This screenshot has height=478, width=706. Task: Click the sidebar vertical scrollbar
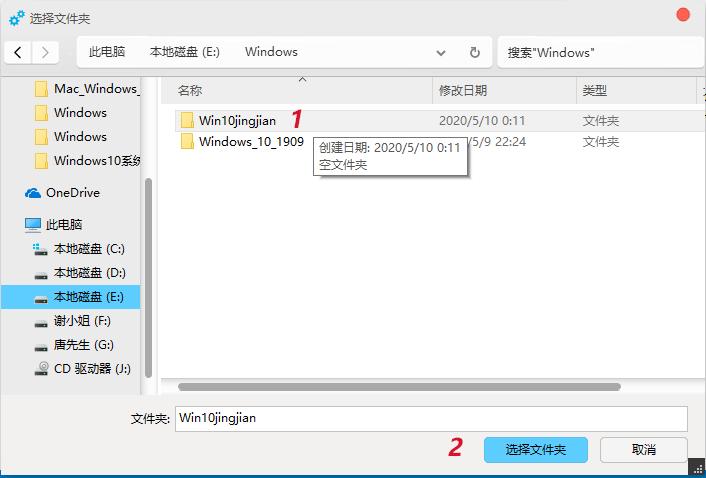click(x=148, y=278)
